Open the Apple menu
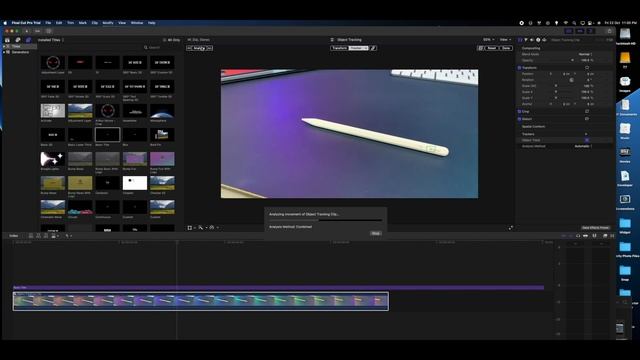This screenshot has height=360, width=640. click(x=5, y=23)
